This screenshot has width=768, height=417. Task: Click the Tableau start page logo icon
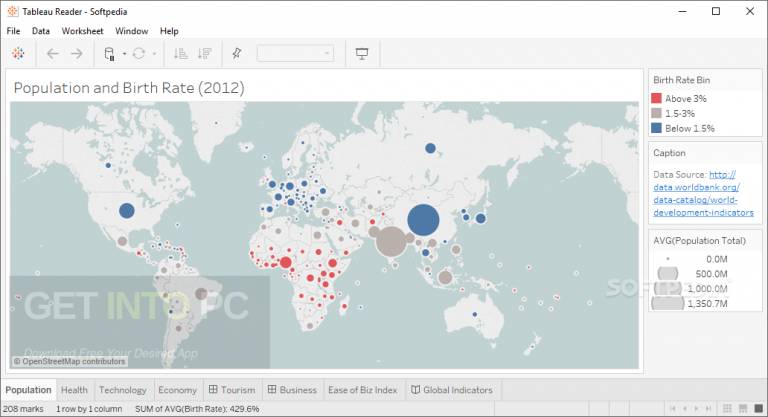click(x=18, y=53)
